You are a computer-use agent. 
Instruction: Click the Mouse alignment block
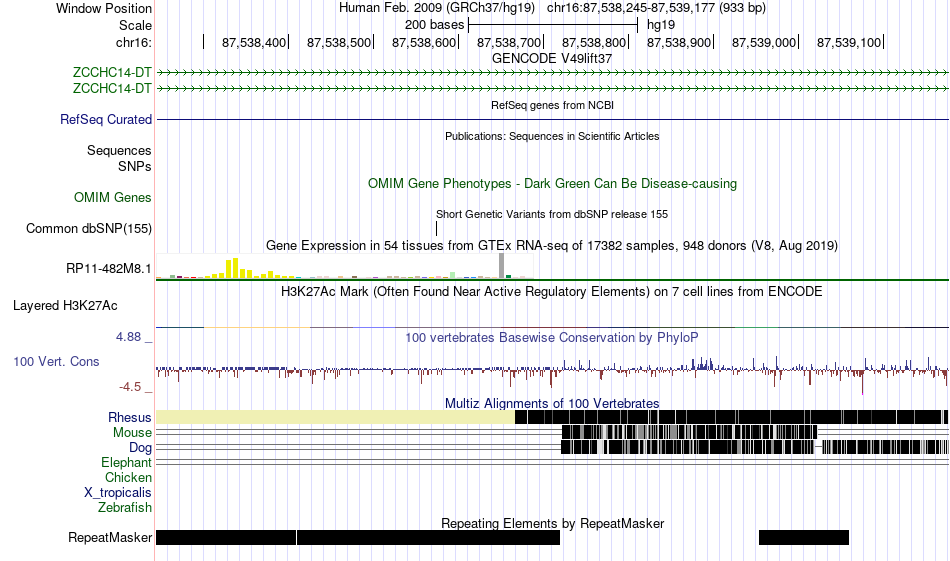(689, 432)
